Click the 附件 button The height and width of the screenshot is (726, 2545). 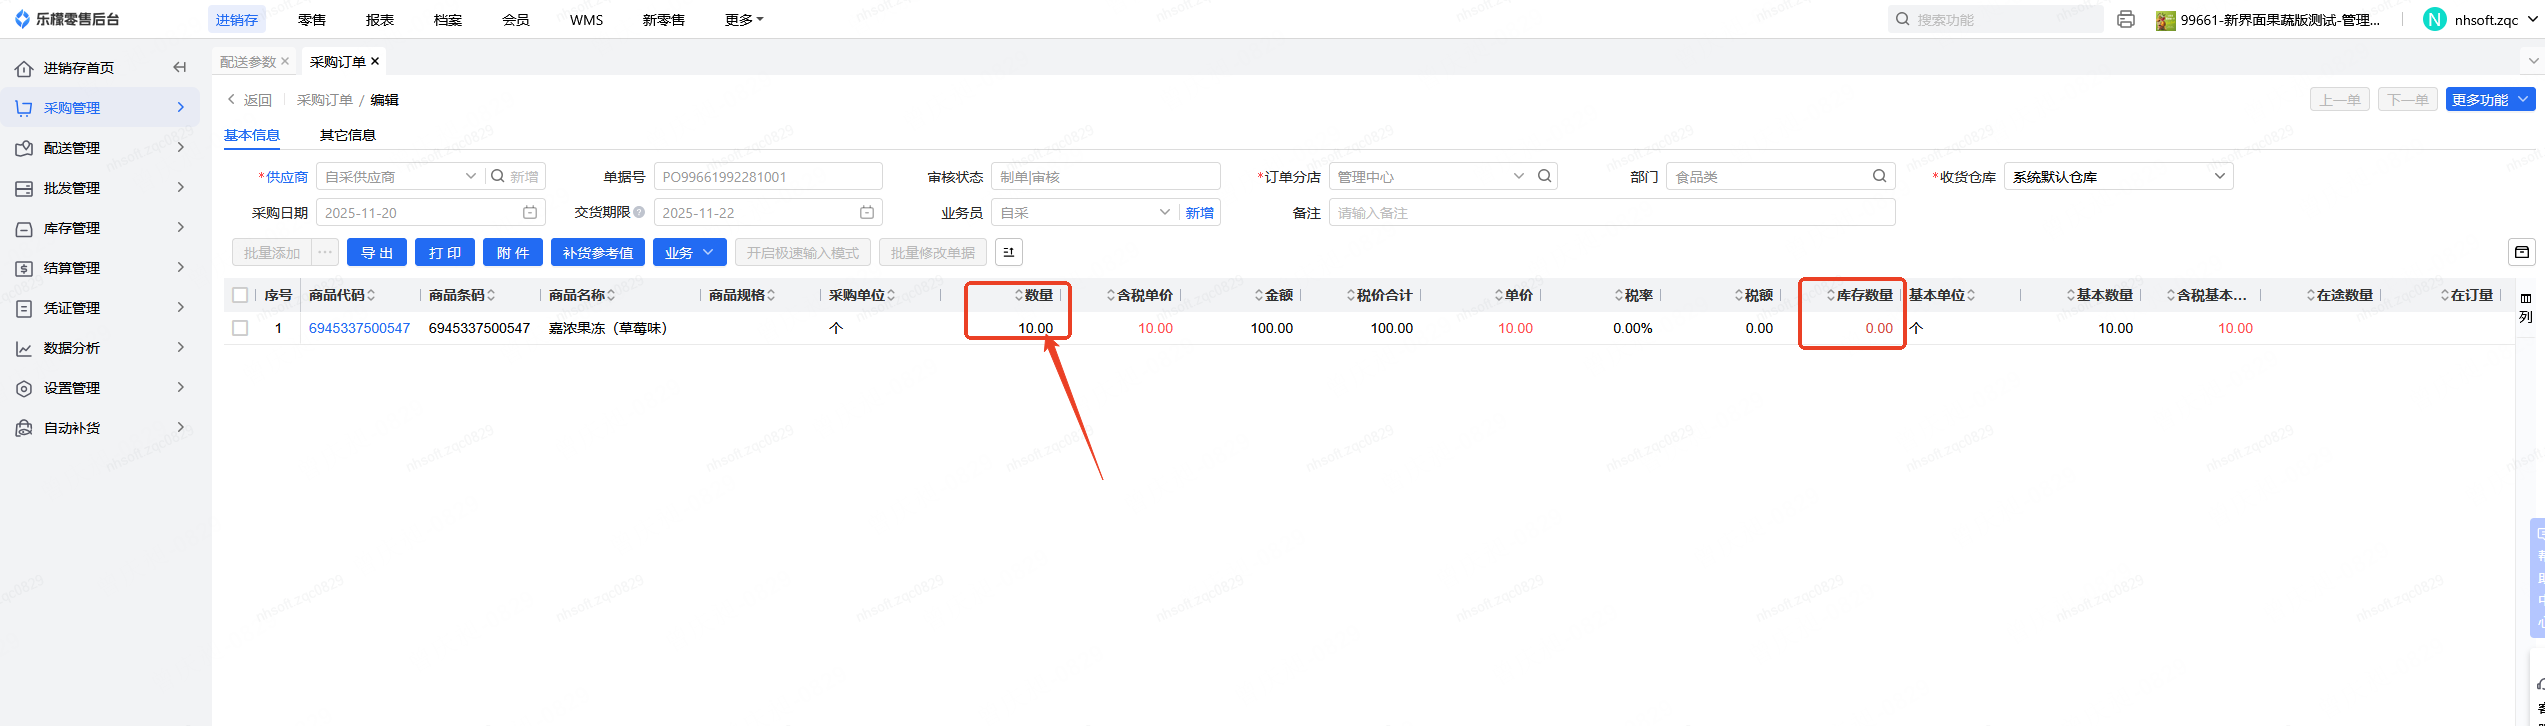[513, 252]
